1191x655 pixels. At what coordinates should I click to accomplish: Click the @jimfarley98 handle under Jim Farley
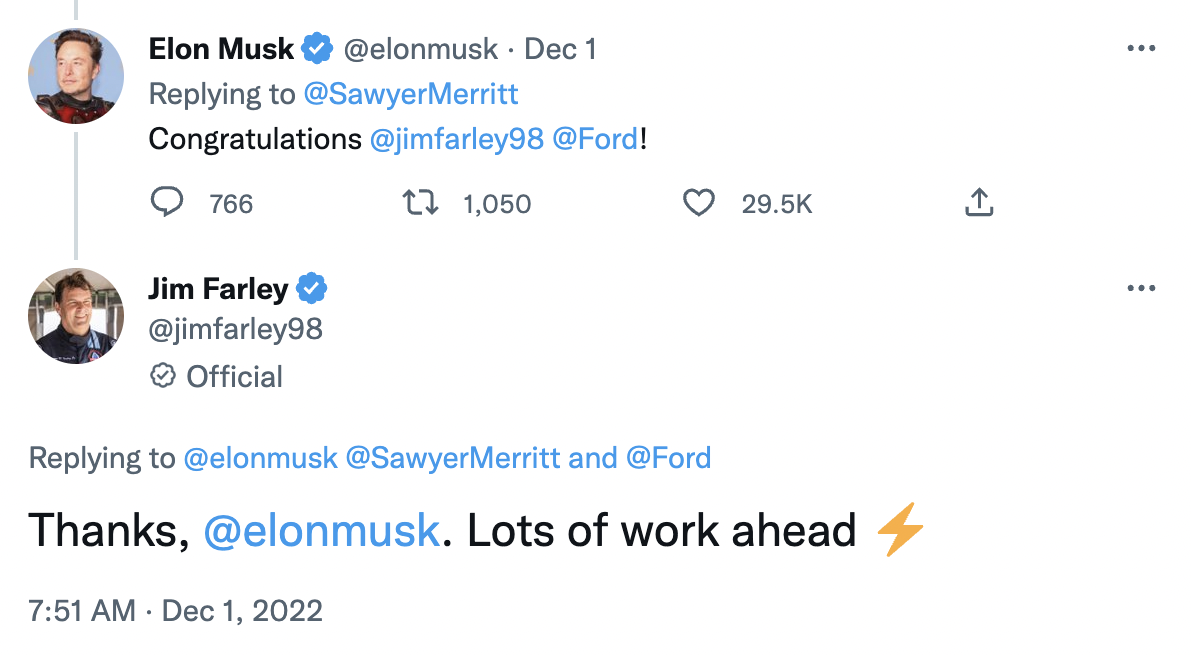235,328
